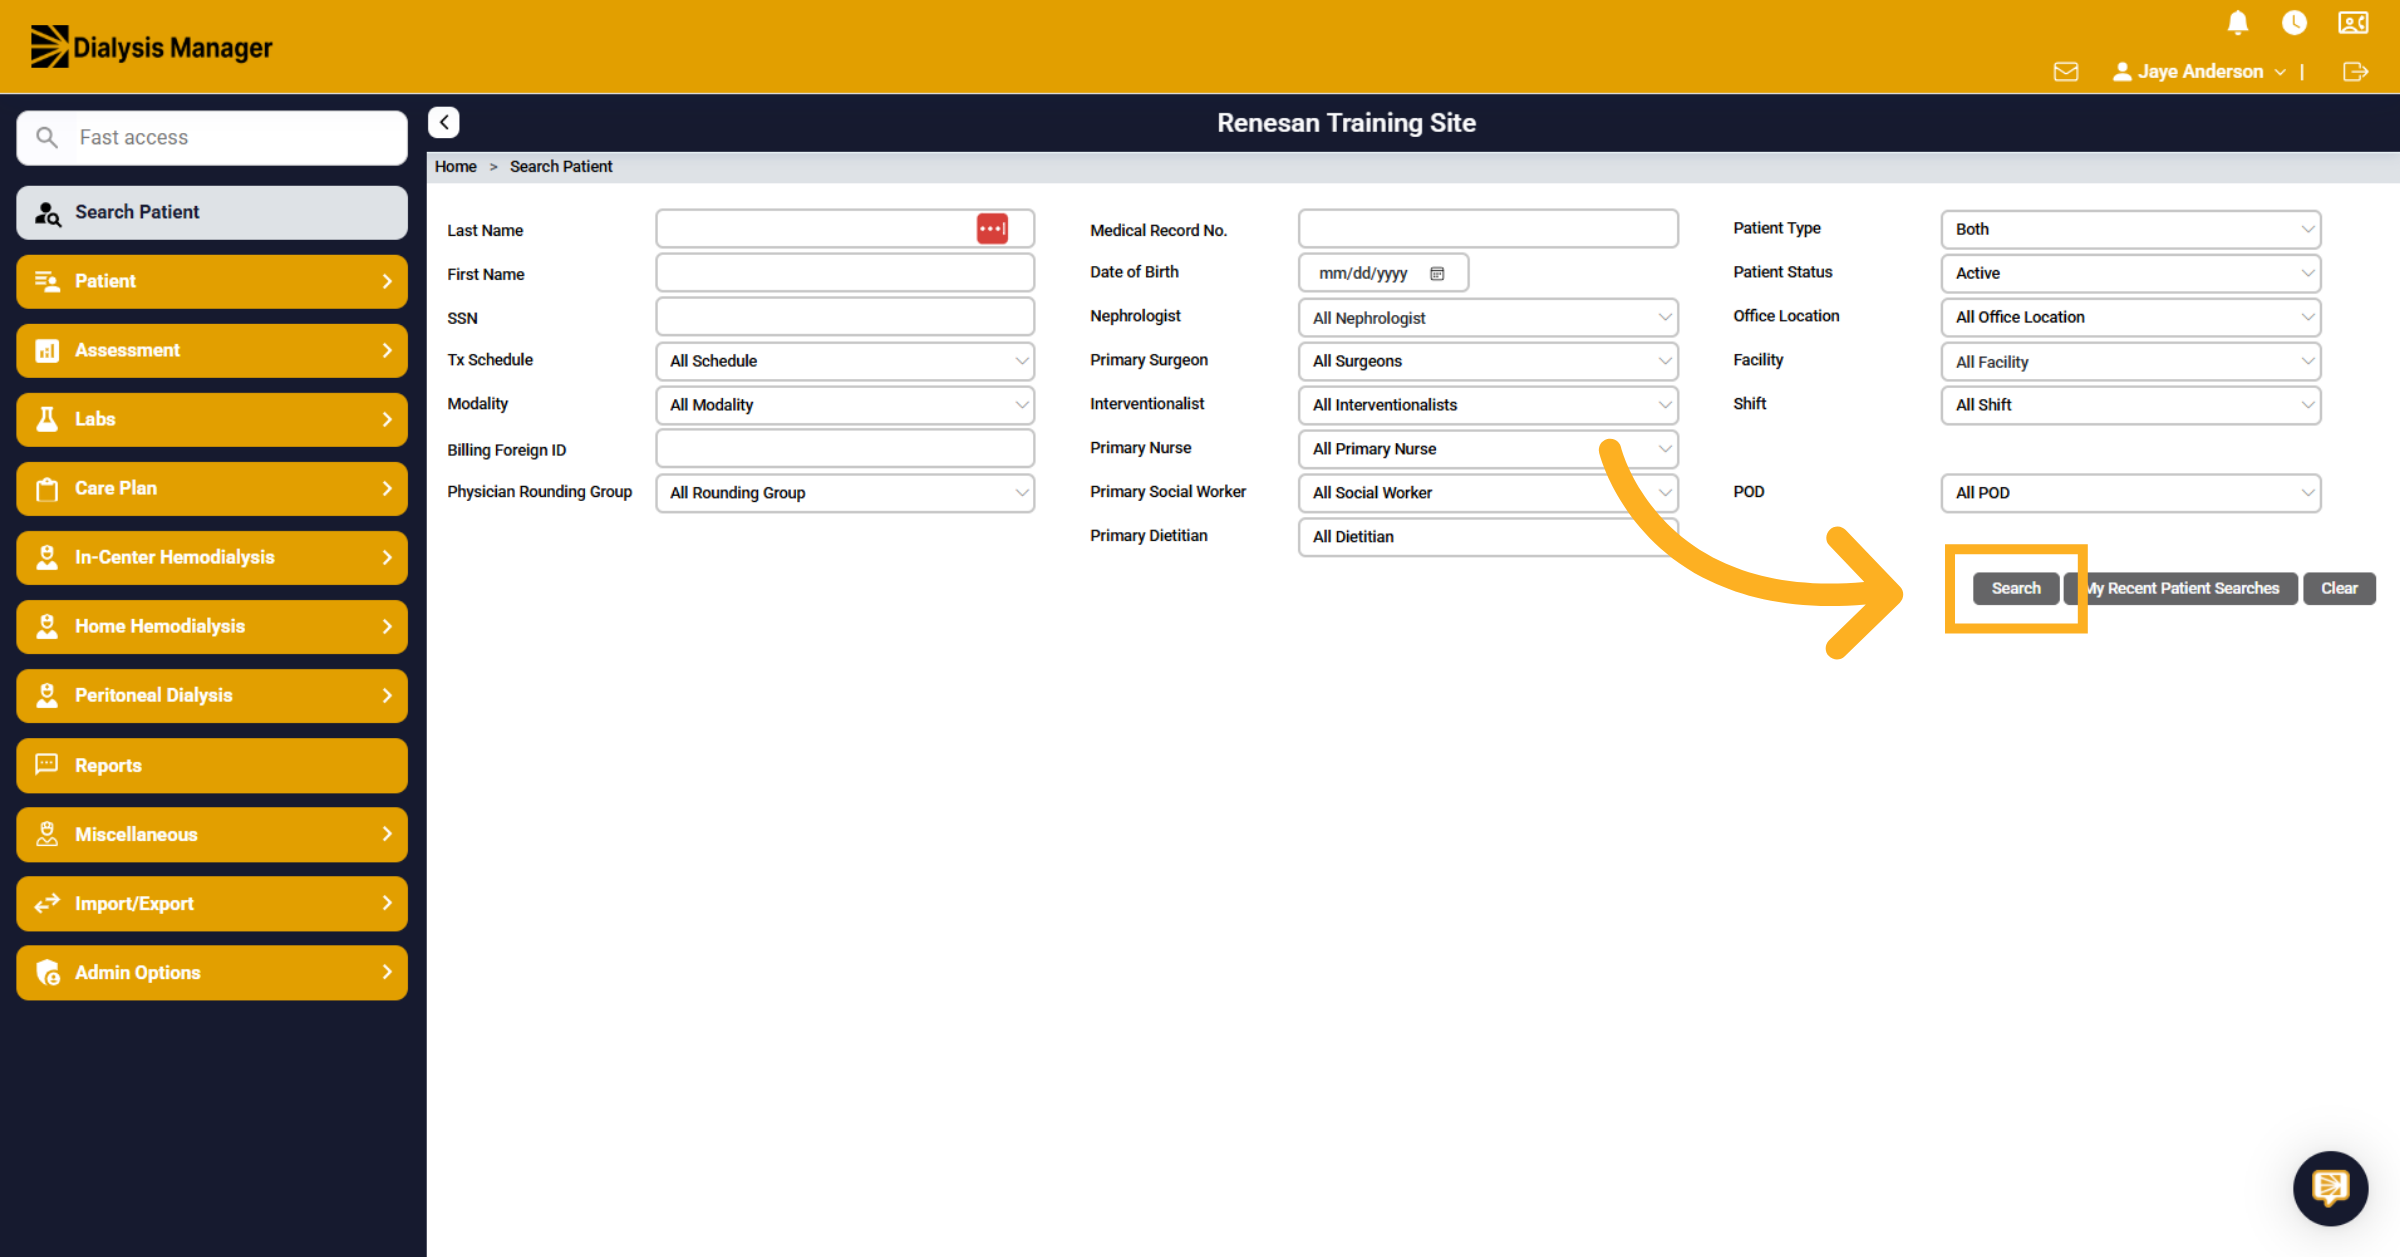This screenshot has height=1257, width=2400.
Task: Expand the Import/Export menu
Action: 212,903
